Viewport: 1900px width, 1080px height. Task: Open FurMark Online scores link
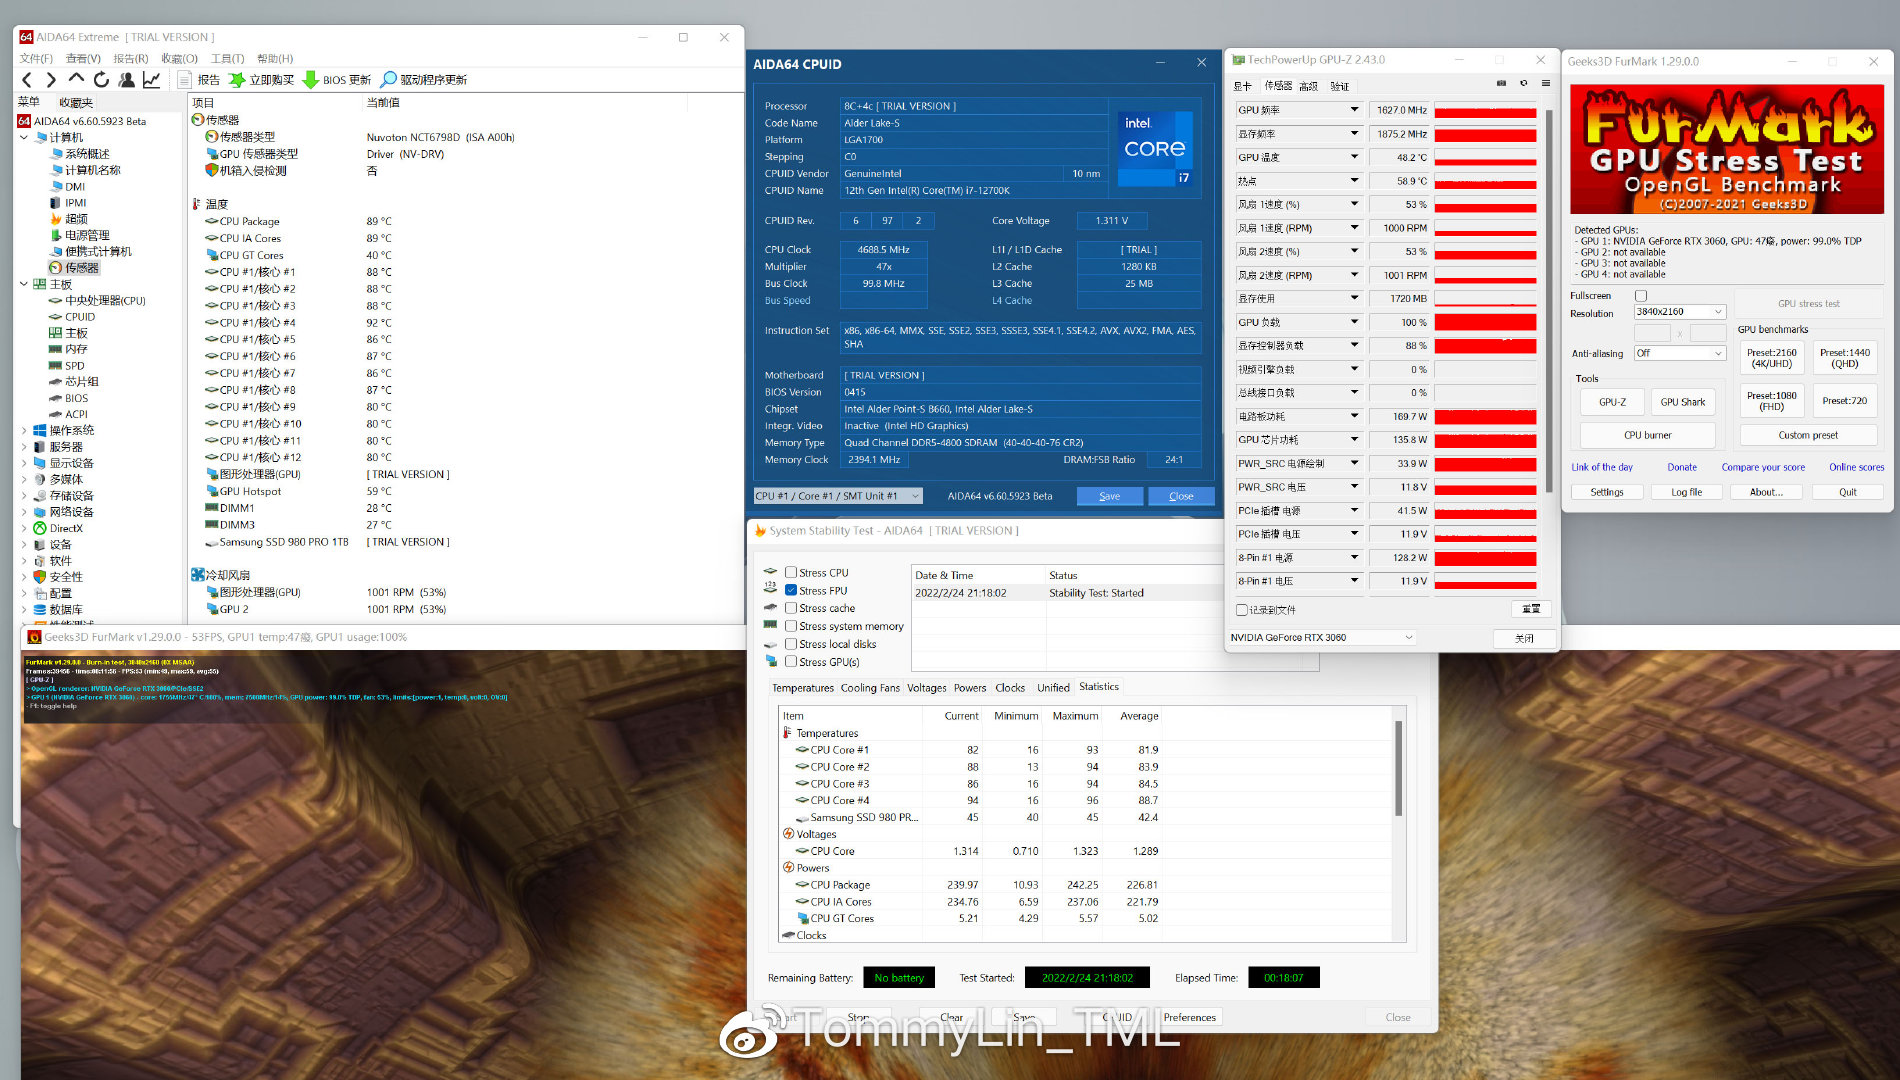pos(1856,468)
